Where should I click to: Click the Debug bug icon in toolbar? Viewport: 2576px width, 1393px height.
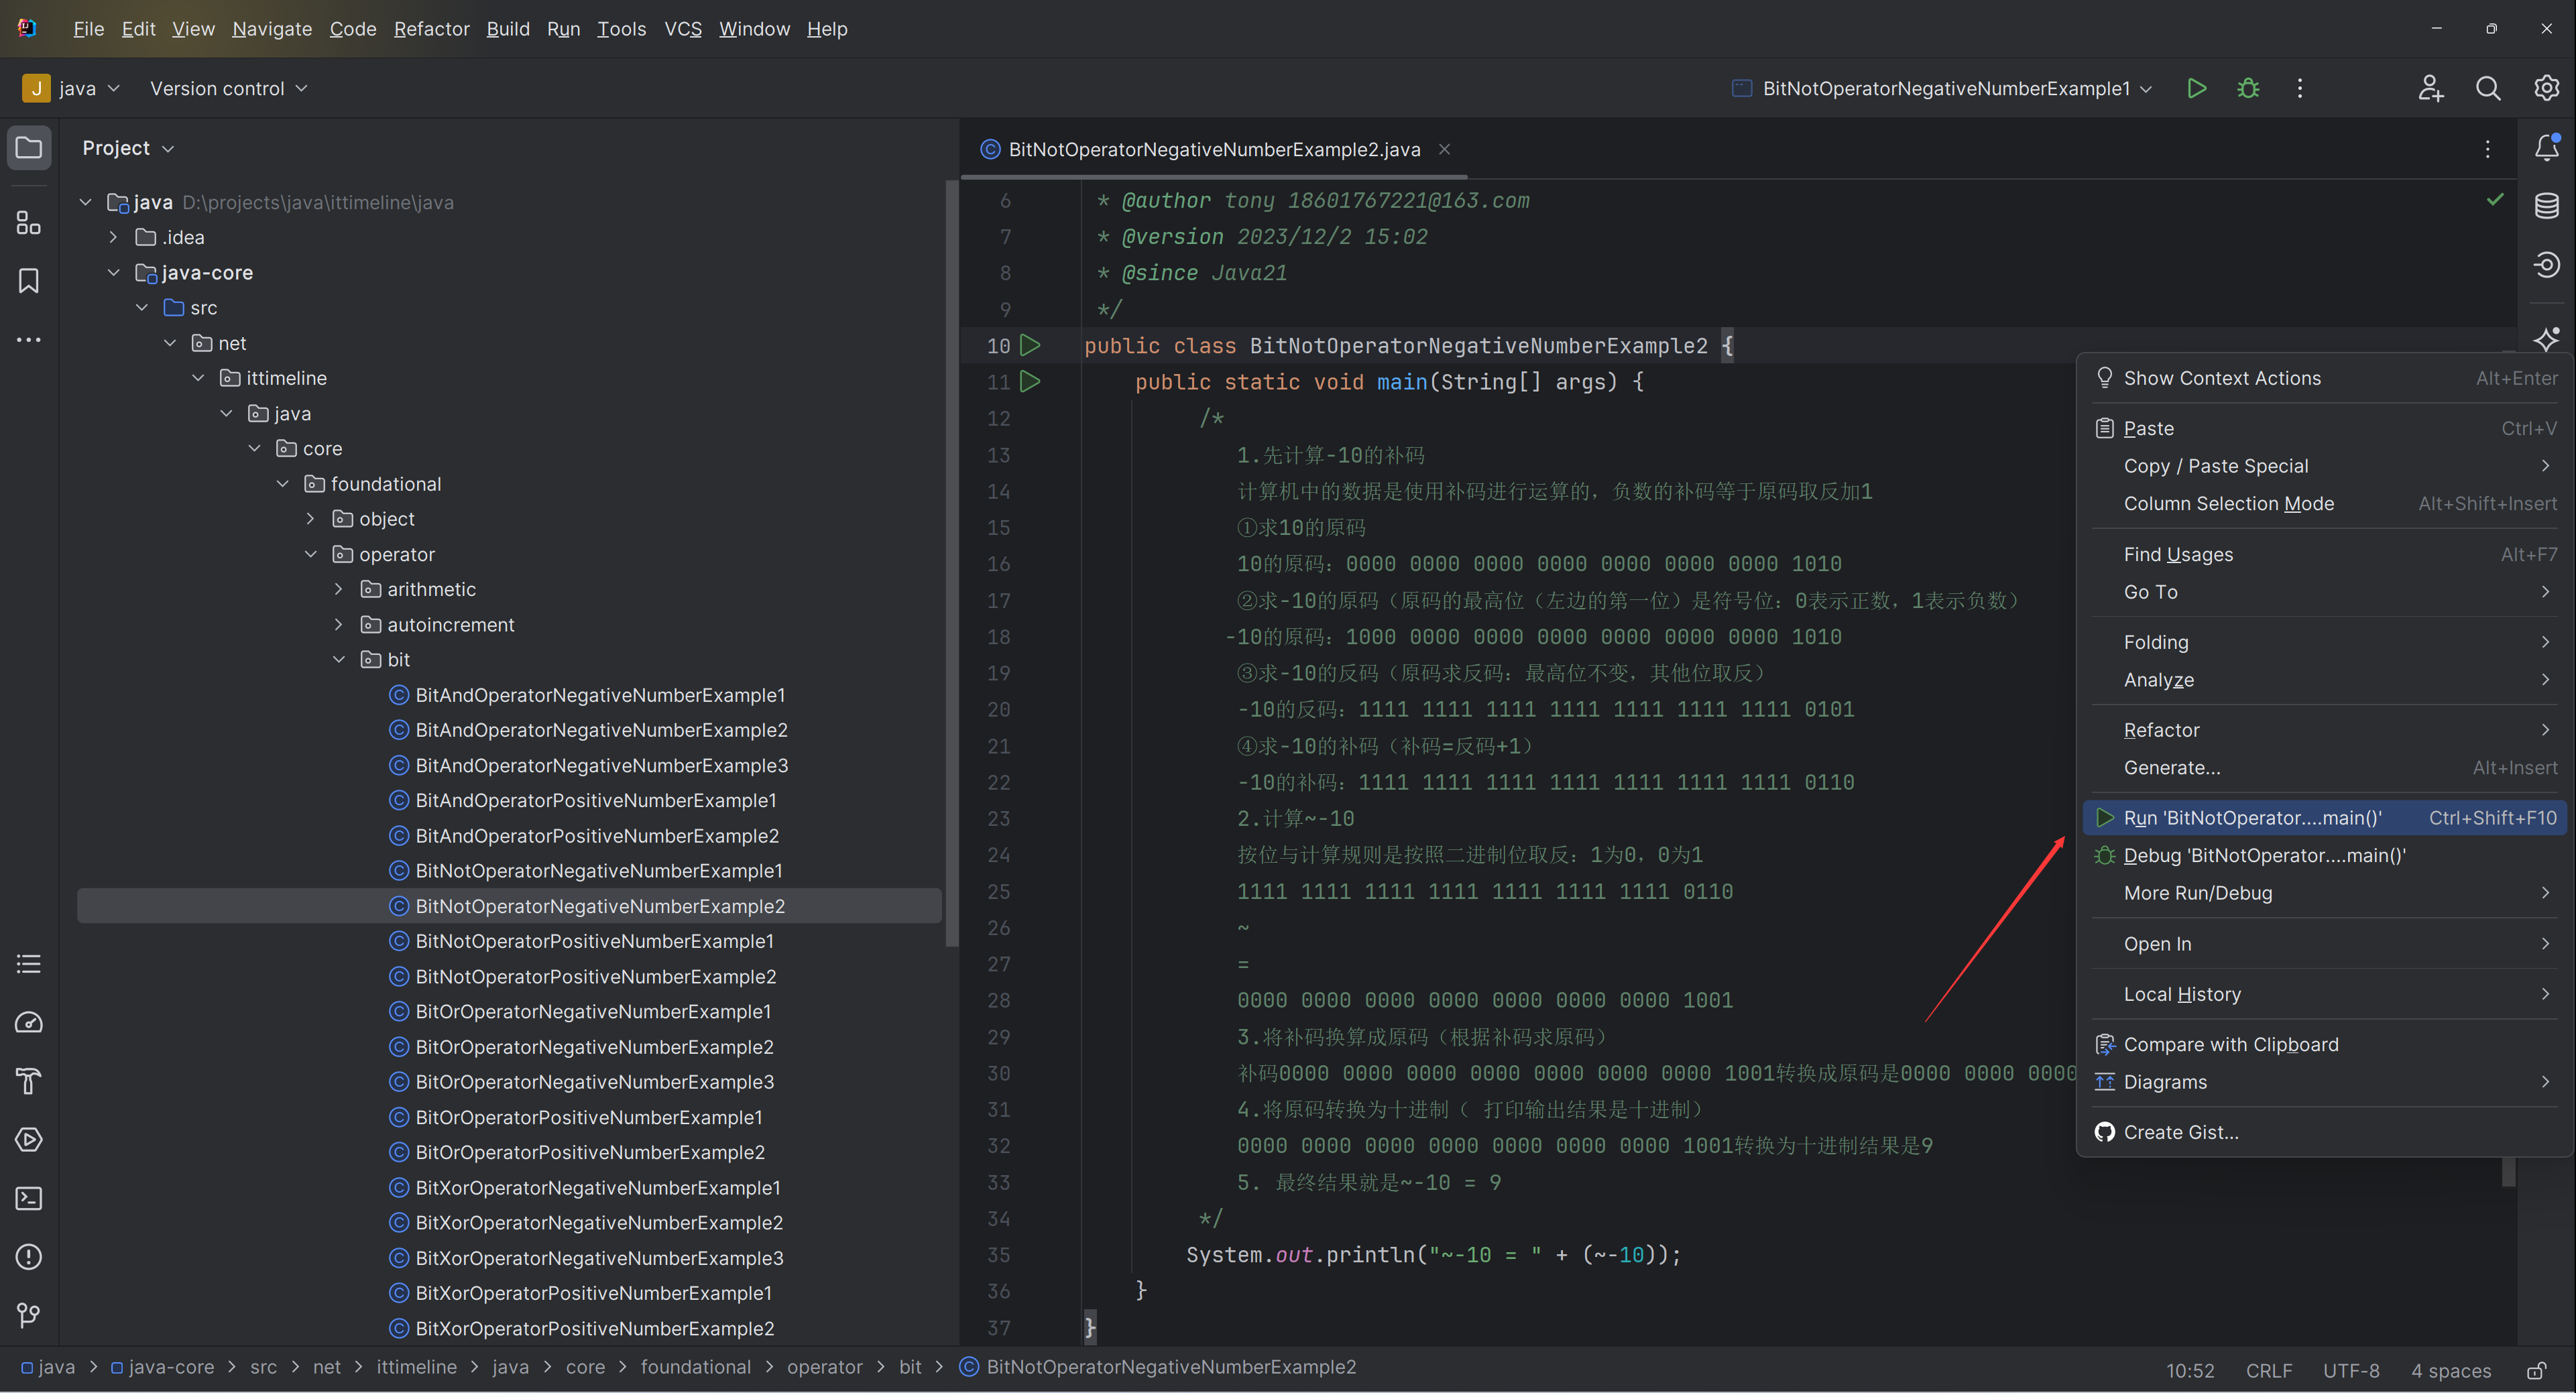point(2248,88)
